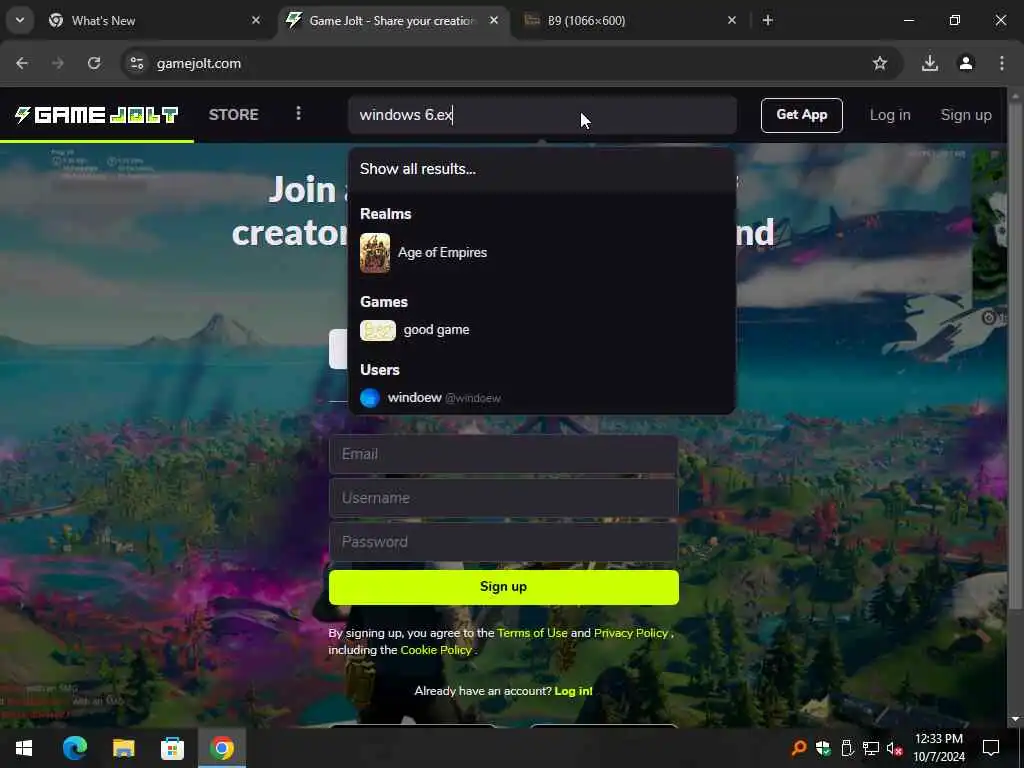Select the 'good game' game result

(541, 330)
